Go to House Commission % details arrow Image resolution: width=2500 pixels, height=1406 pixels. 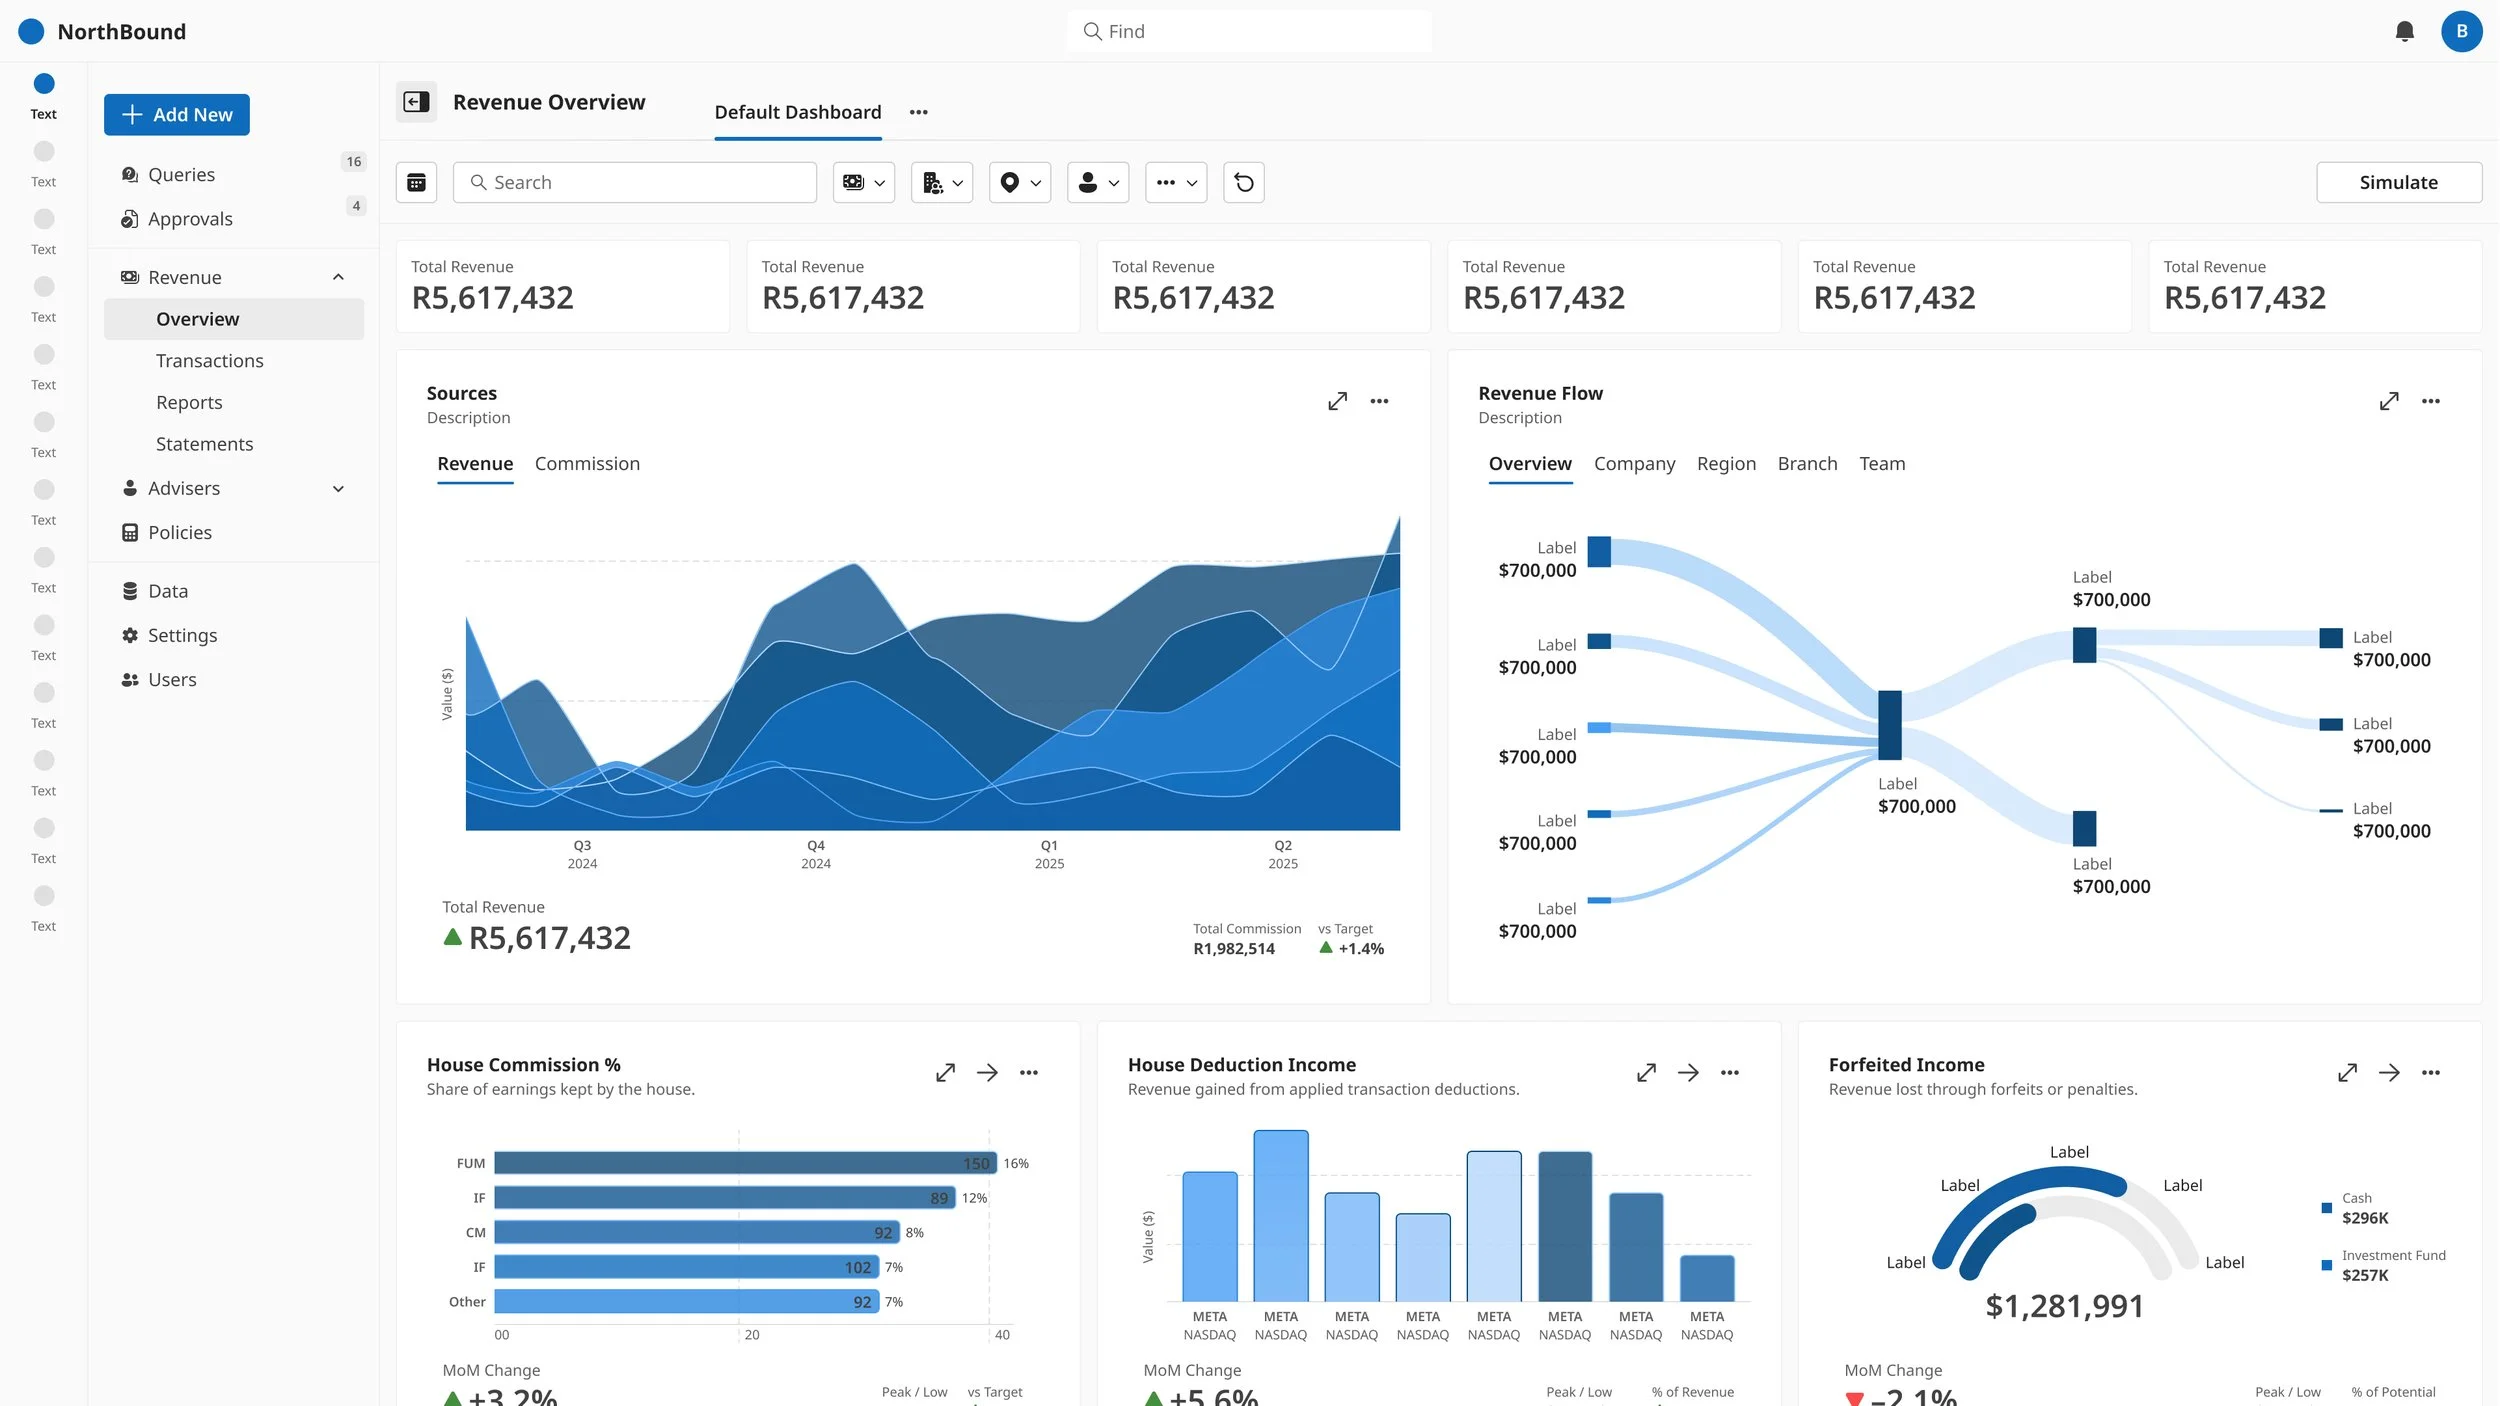(x=987, y=1072)
